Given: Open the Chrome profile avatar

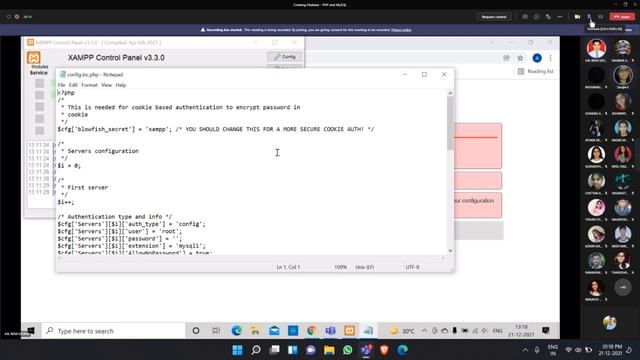Looking at the screenshot, I should point(537,58).
